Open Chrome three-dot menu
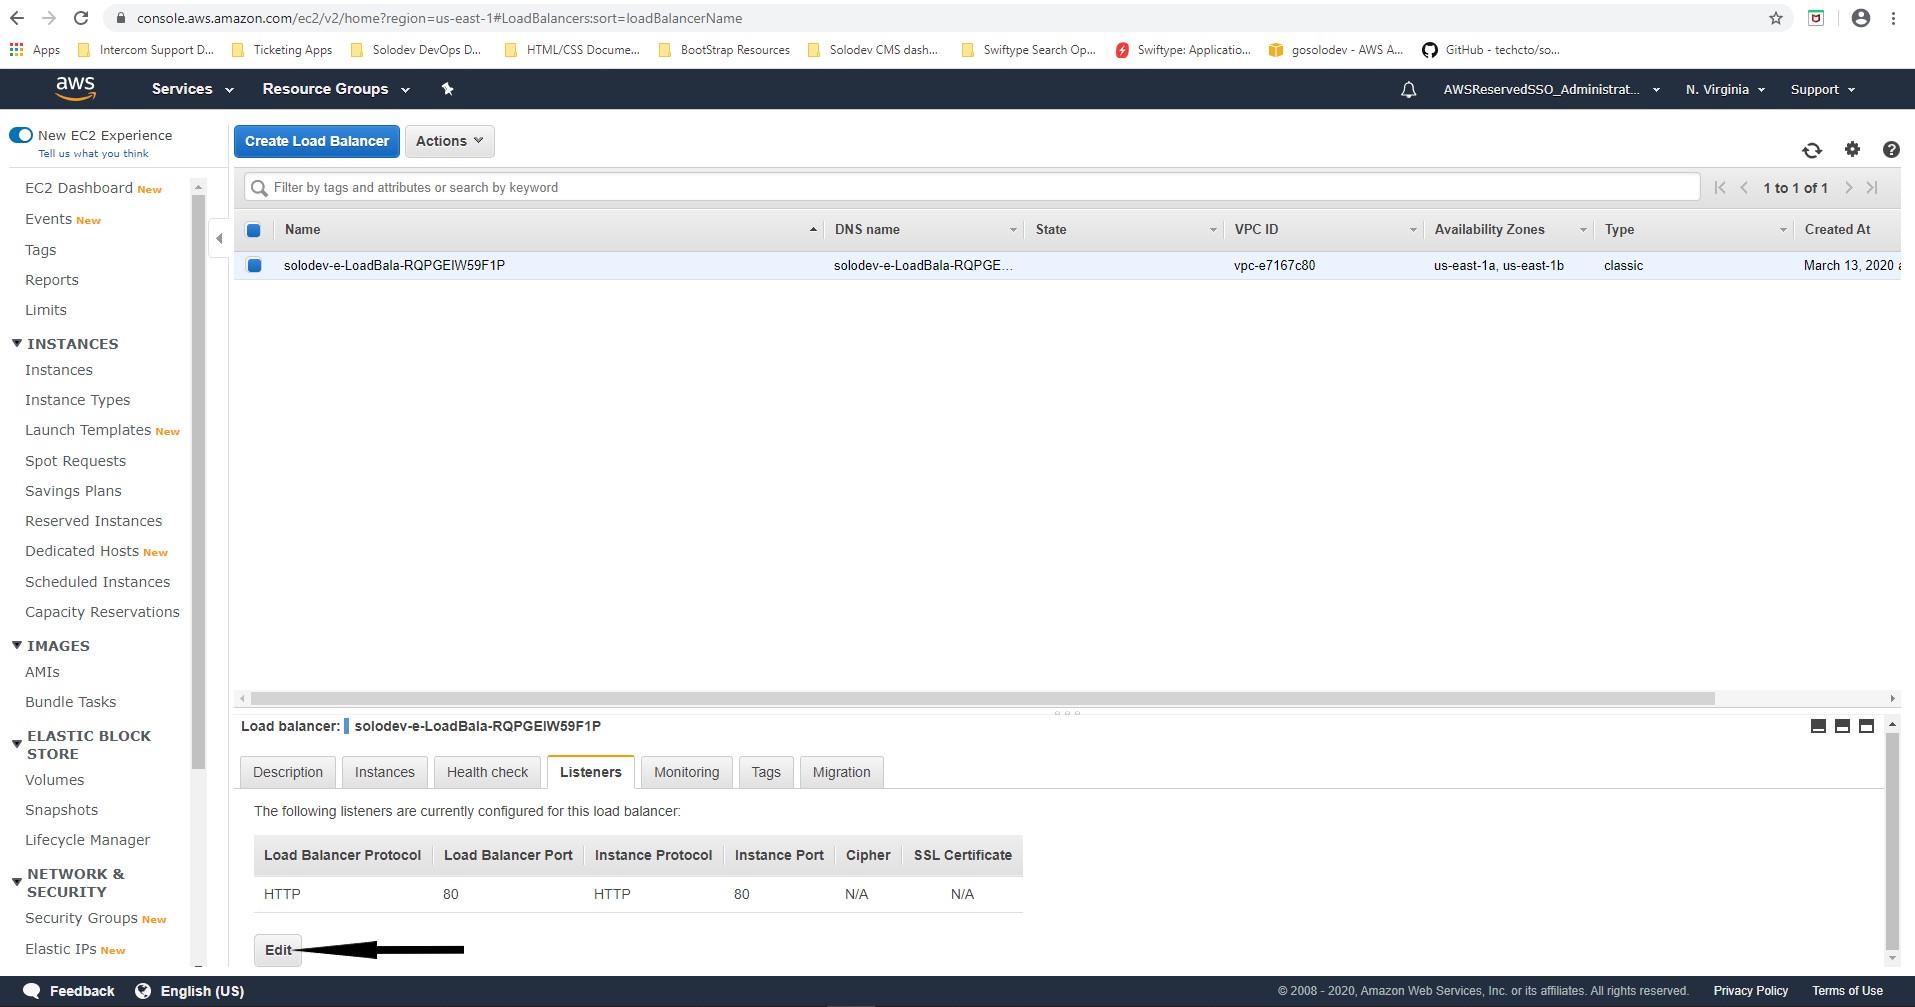Image resolution: width=1915 pixels, height=1007 pixels. (1893, 18)
